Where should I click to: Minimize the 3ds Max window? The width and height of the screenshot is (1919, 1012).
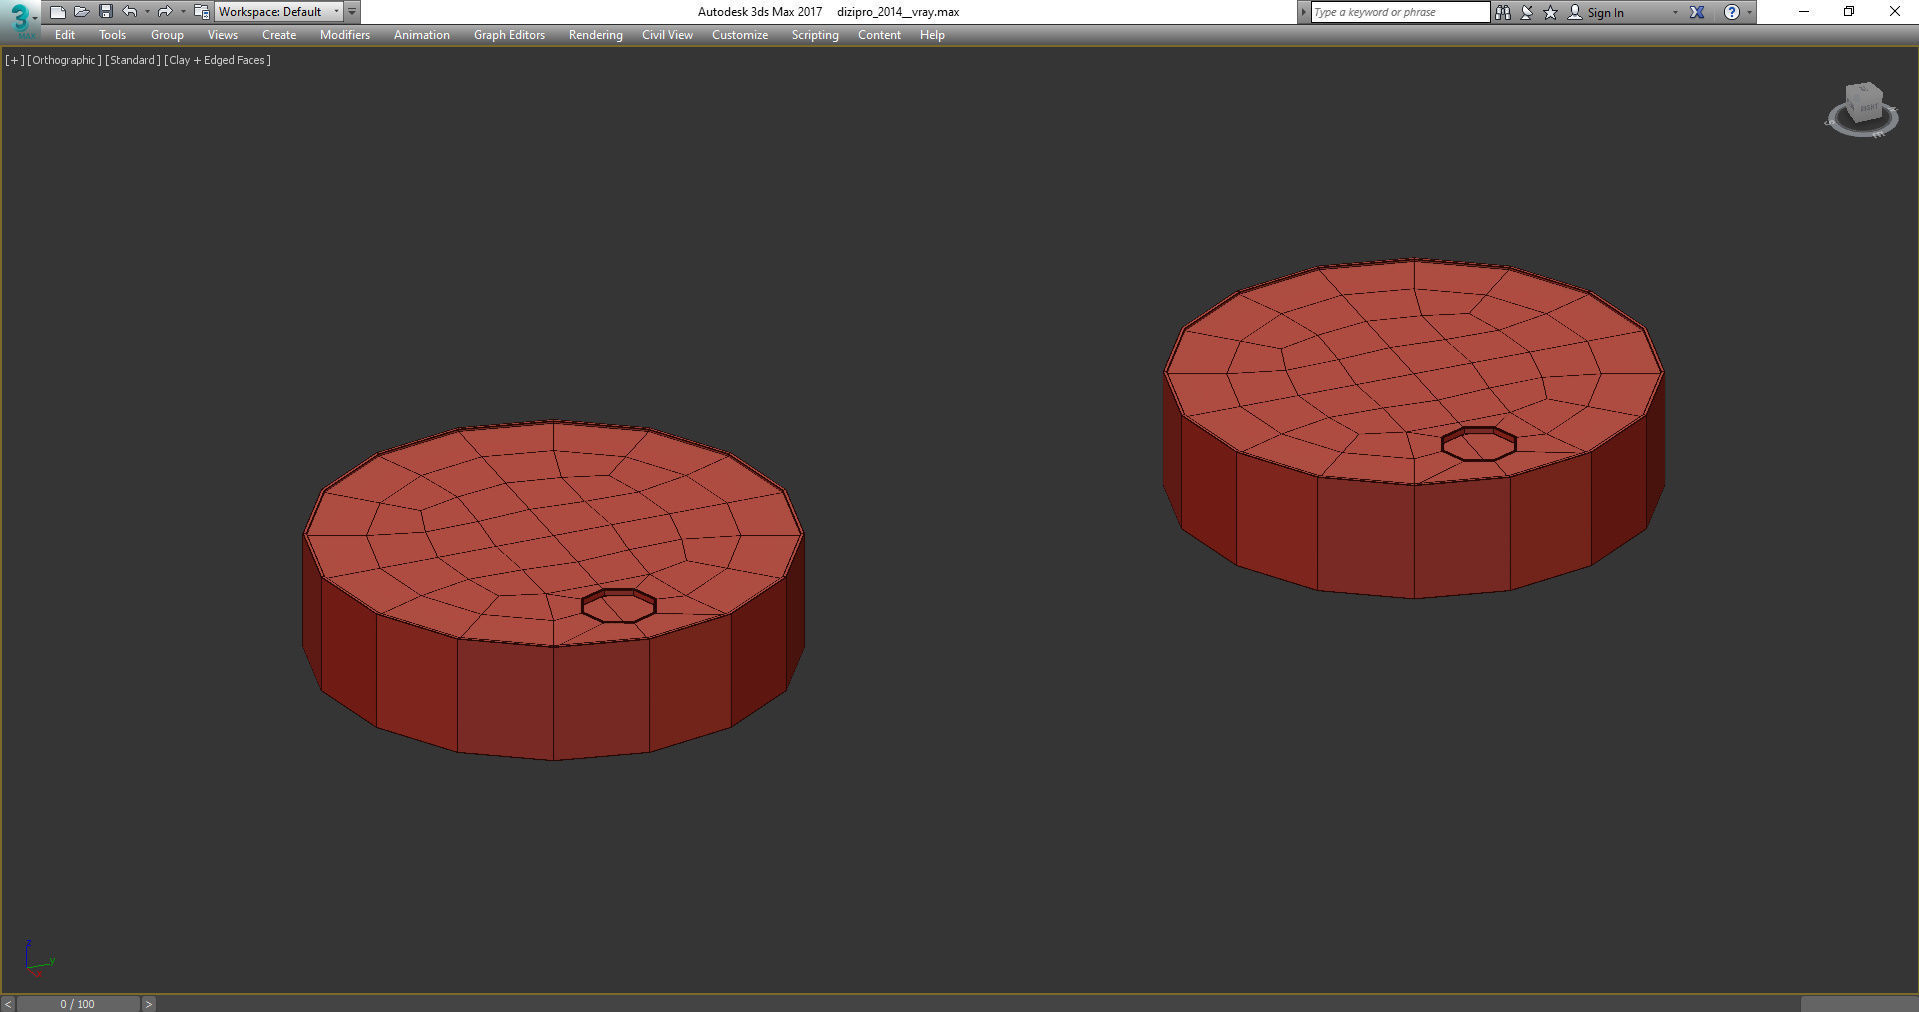[1804, 12]
